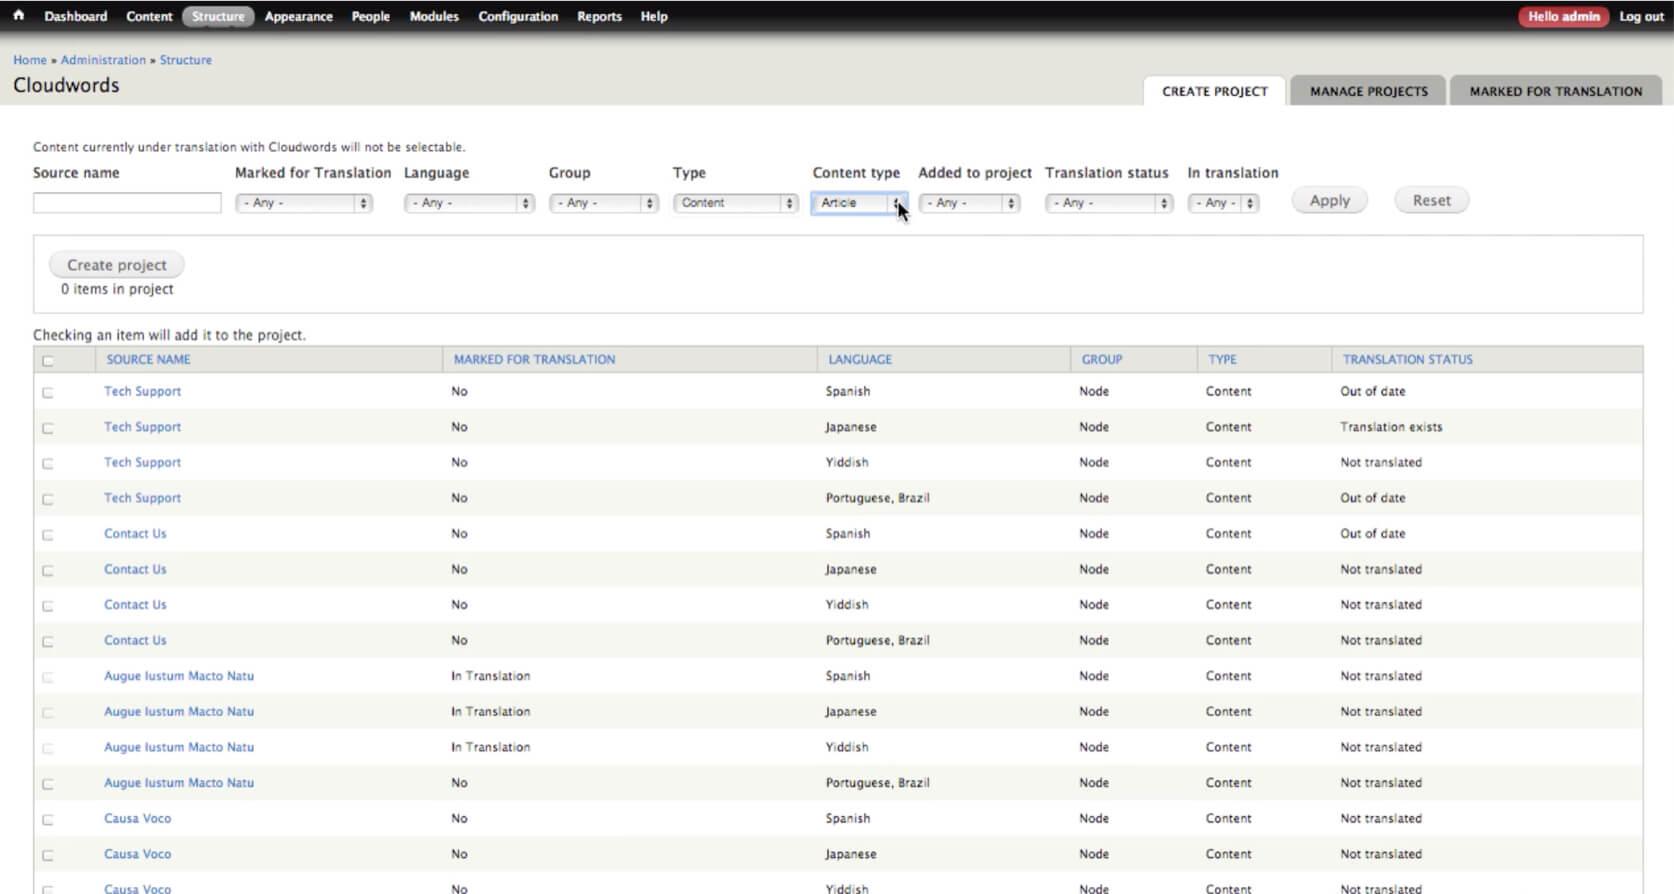1674x894 pixels.
Task: Open the Type dropdown set to Content
Action: click(x=735, y=203)
